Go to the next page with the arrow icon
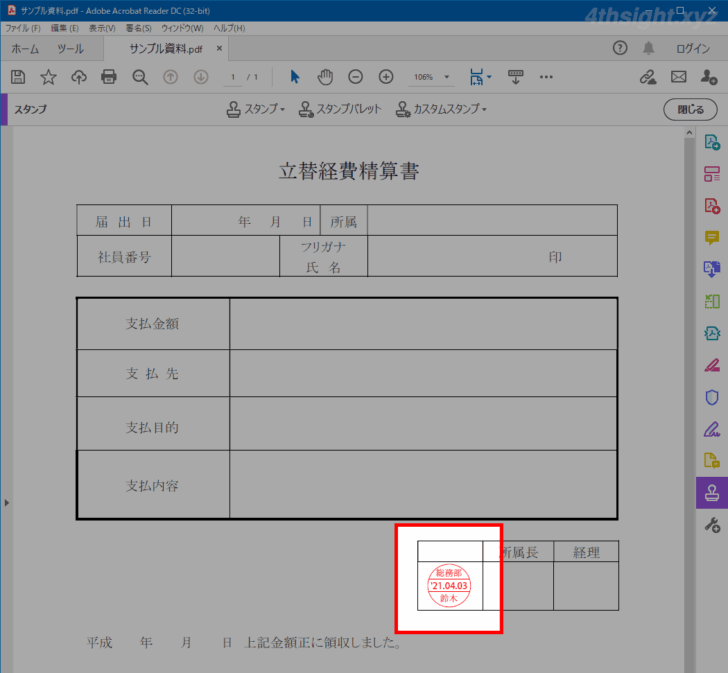728x673 pixels. [x=201, y=77]
